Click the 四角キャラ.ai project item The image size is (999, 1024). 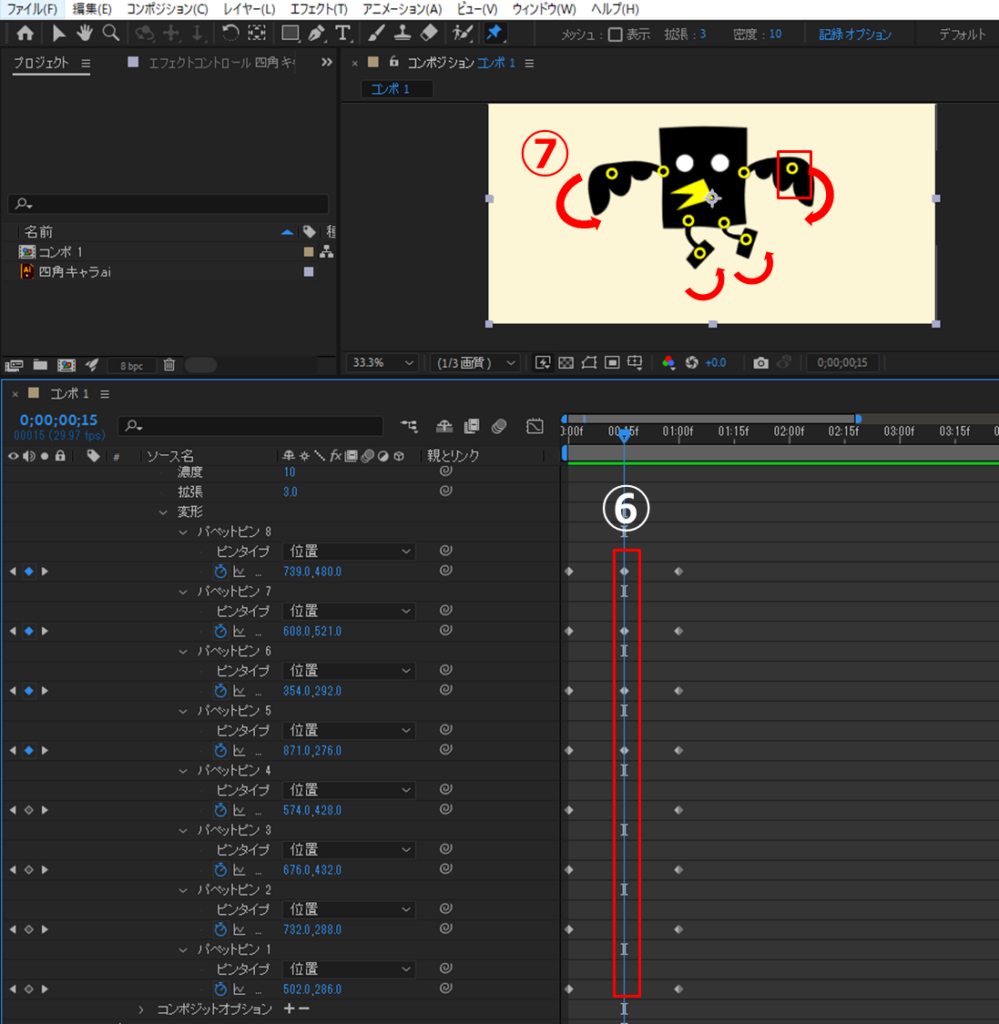pyautogui.click(x=75, y=271)
